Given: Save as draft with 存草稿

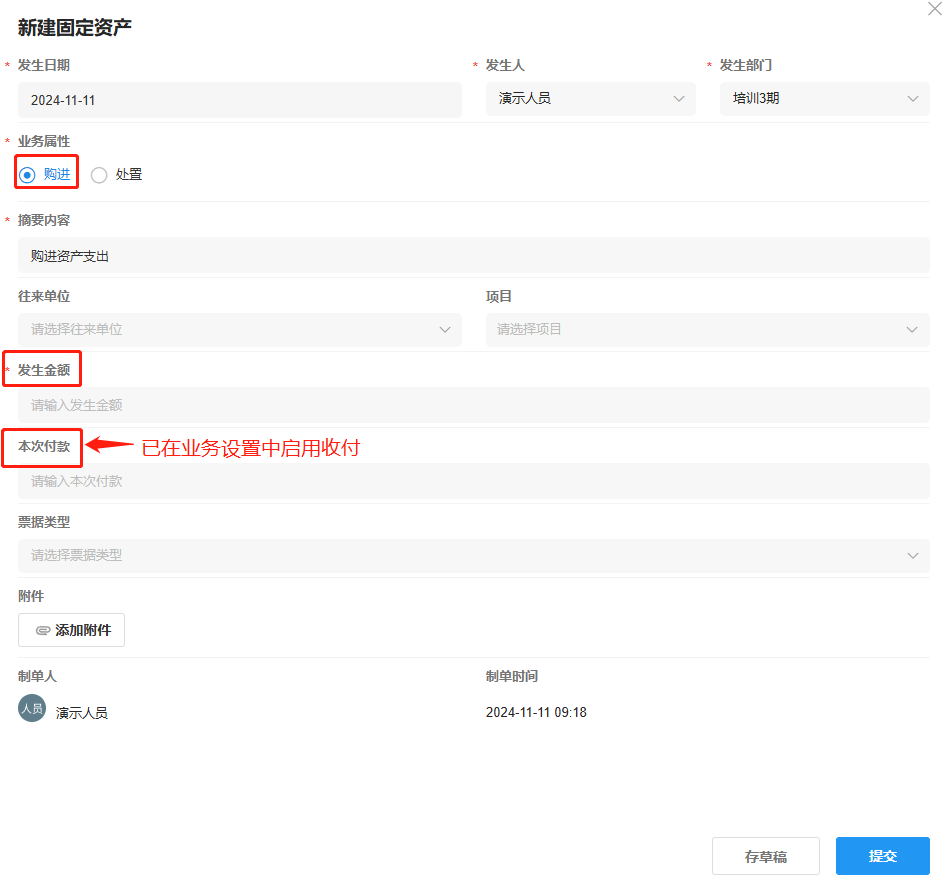Looking at the screenshot, I should [x=765, y=856].
